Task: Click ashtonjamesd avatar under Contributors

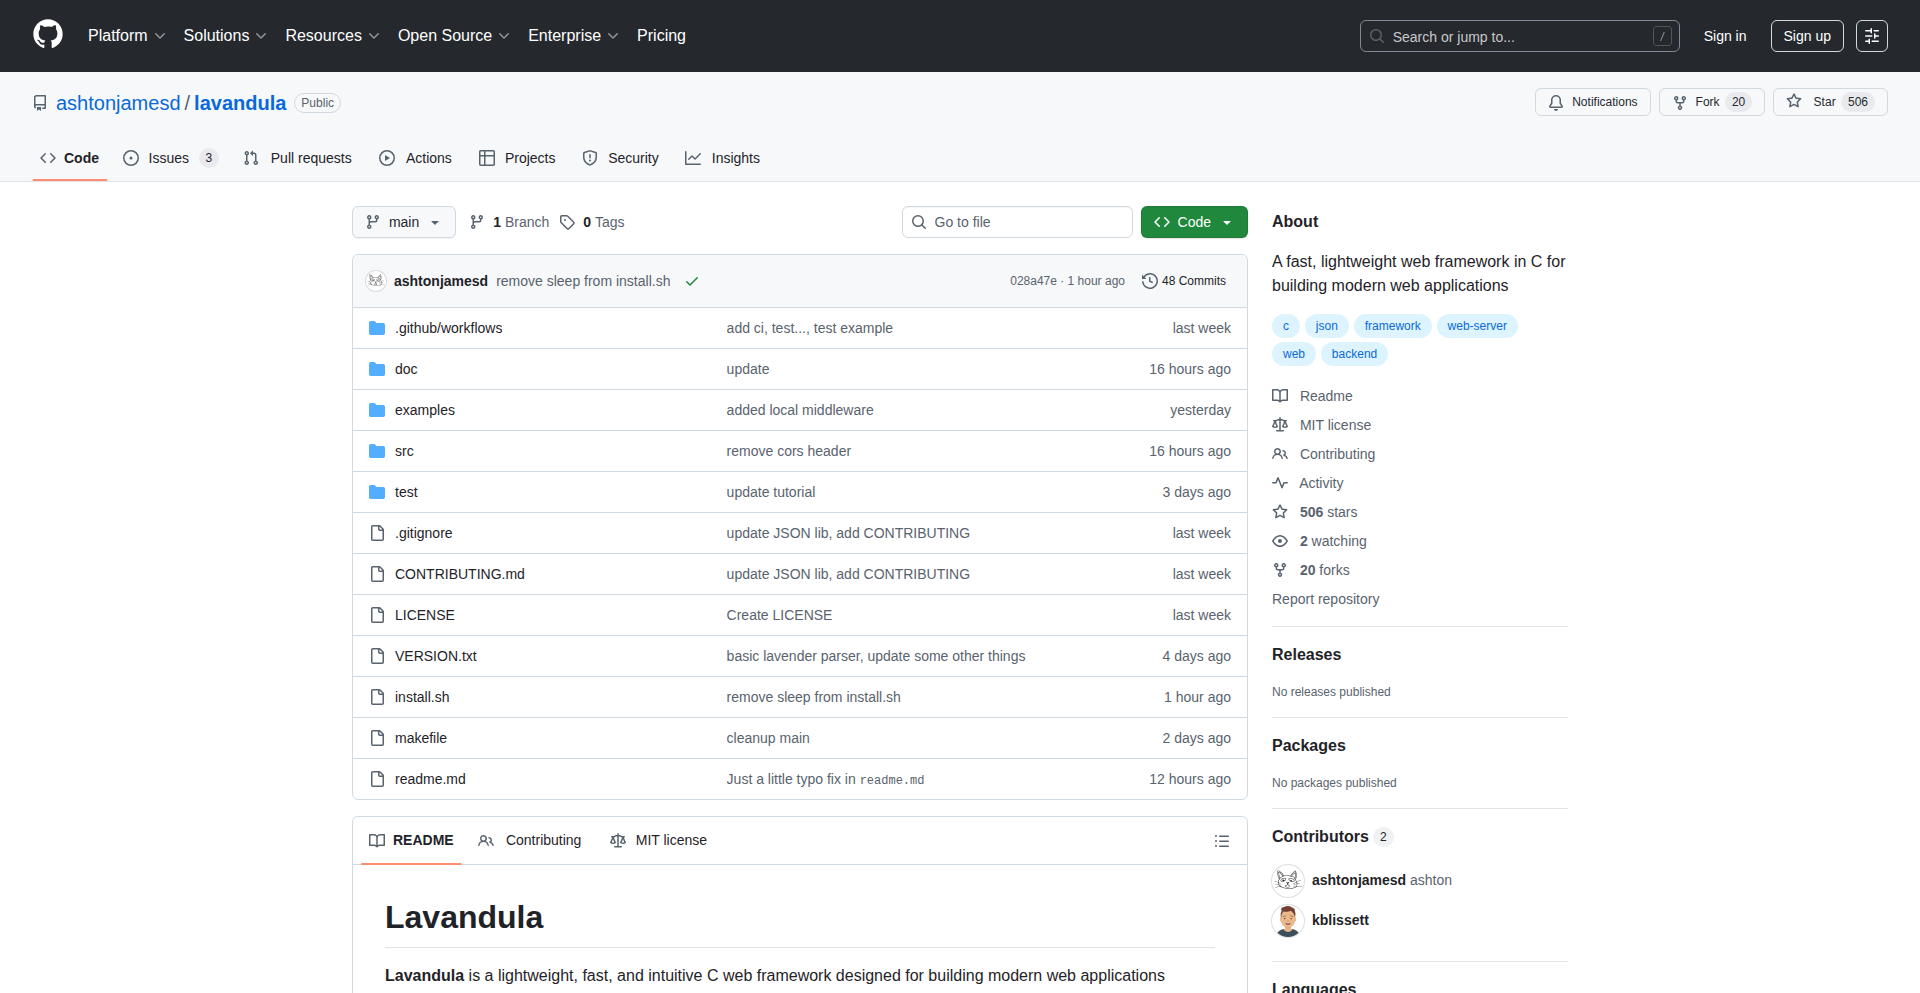Action: tap(1288, 880)
